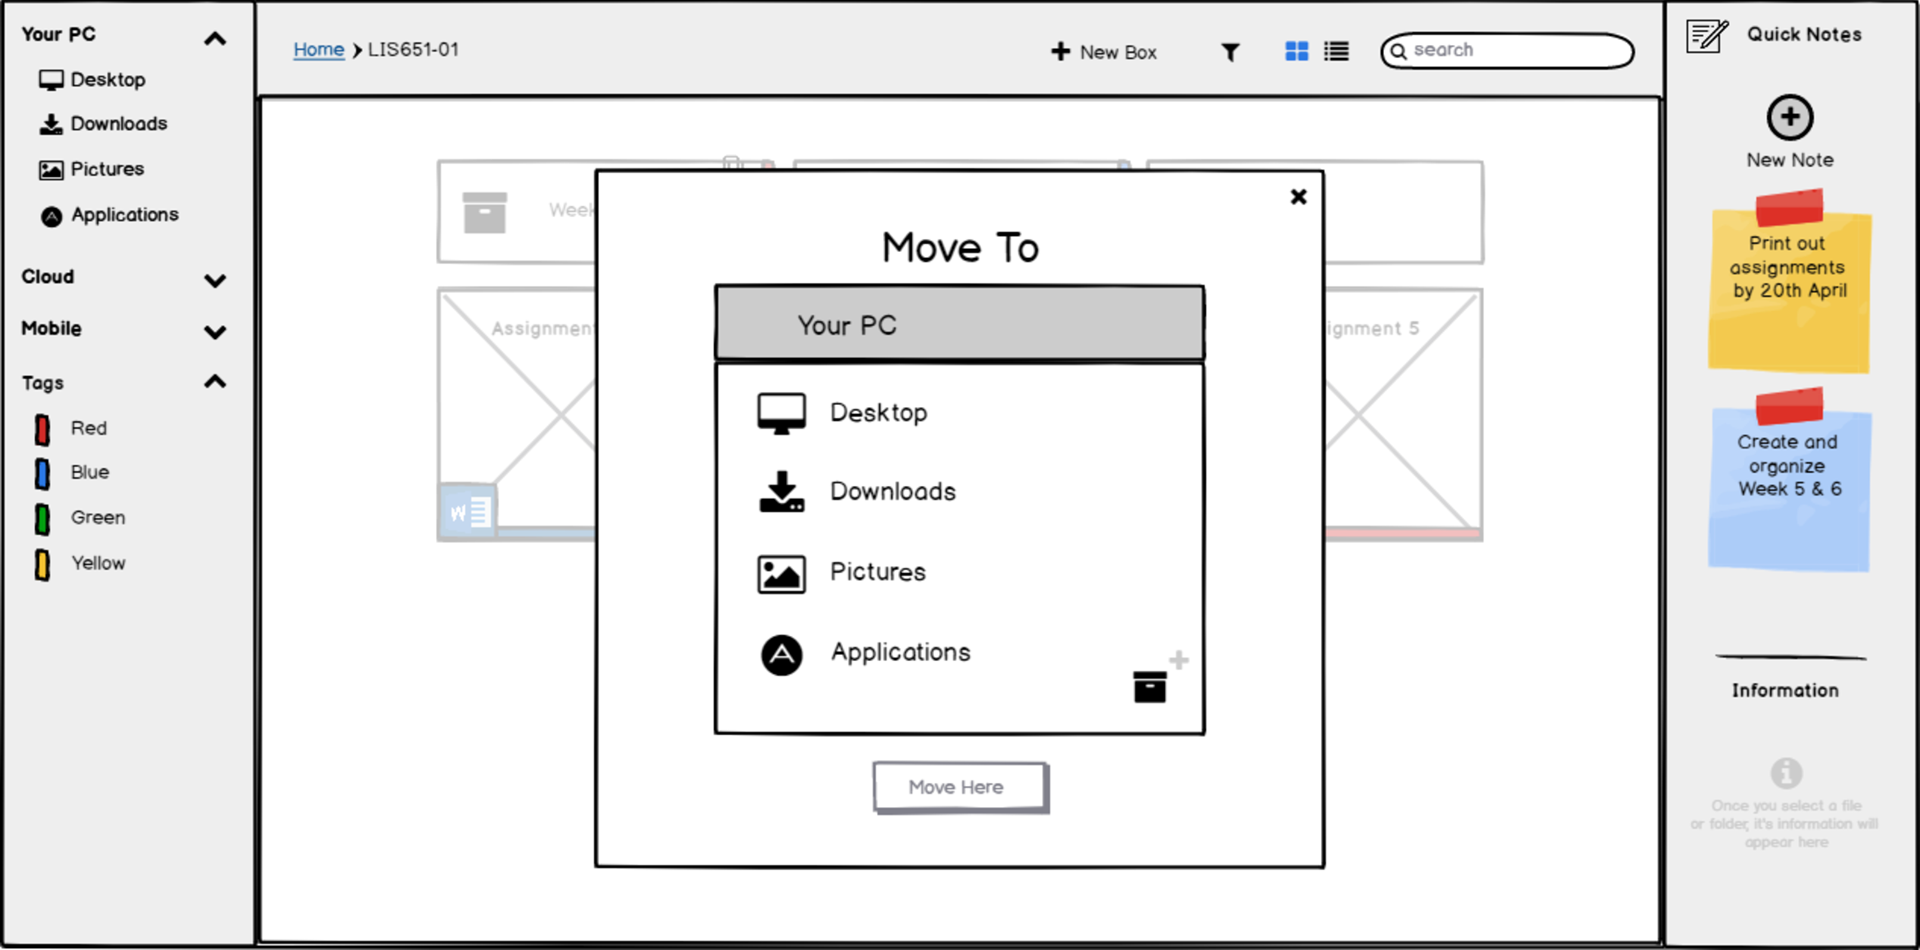Click the Assignment 5 thumbnail

pyautogui.click(x=1402, y=414)
